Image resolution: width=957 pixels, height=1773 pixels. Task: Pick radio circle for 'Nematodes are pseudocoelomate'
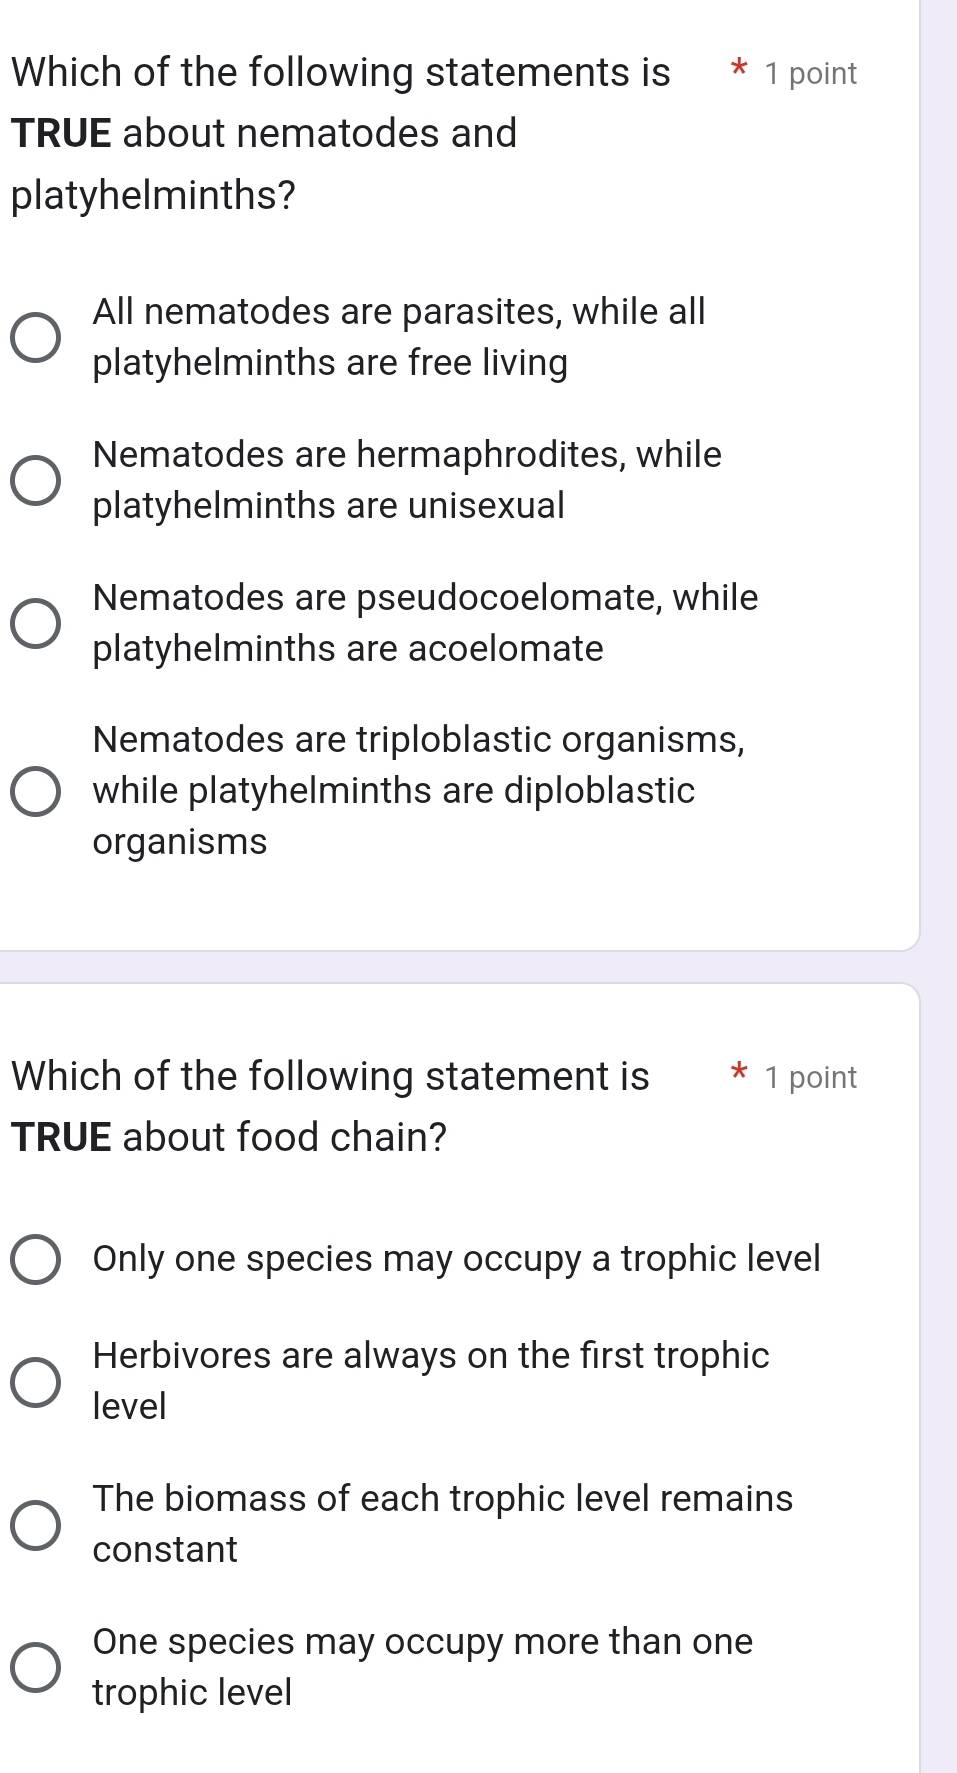pos(35,624)
